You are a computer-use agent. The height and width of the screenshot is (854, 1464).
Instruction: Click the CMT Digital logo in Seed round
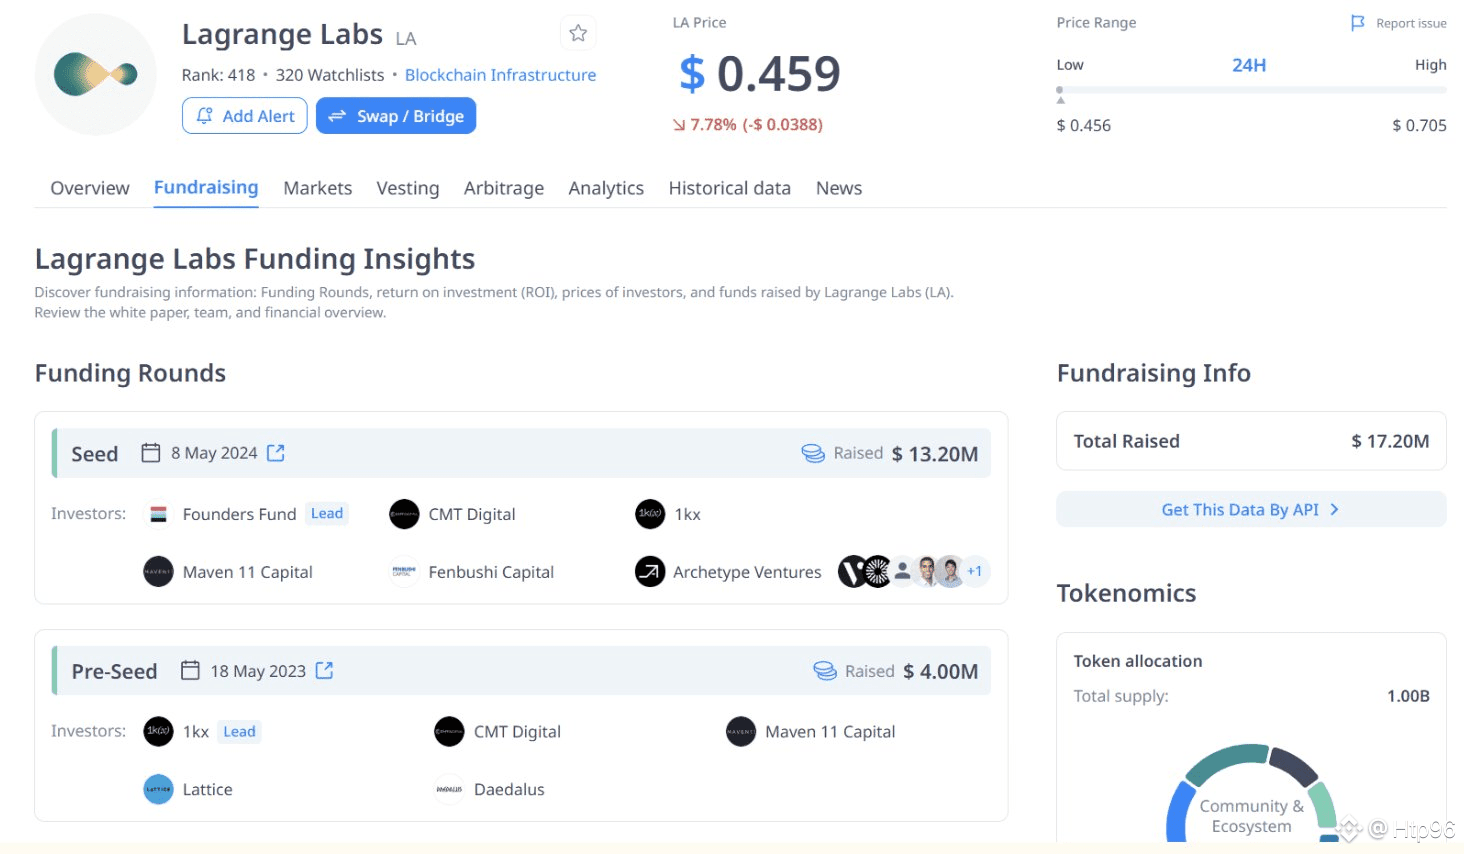click(x=404, y=514)
